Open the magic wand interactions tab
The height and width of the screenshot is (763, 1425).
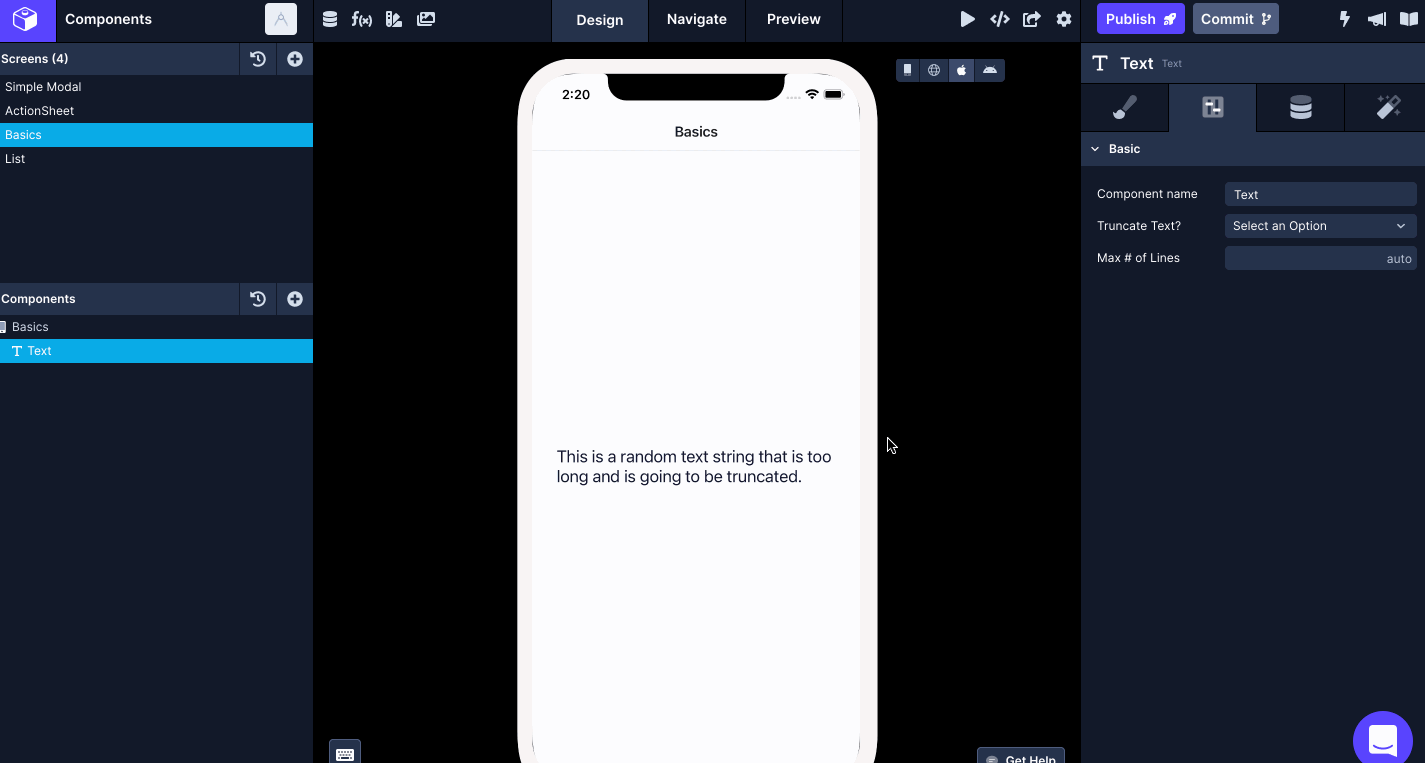point(1388,108)
